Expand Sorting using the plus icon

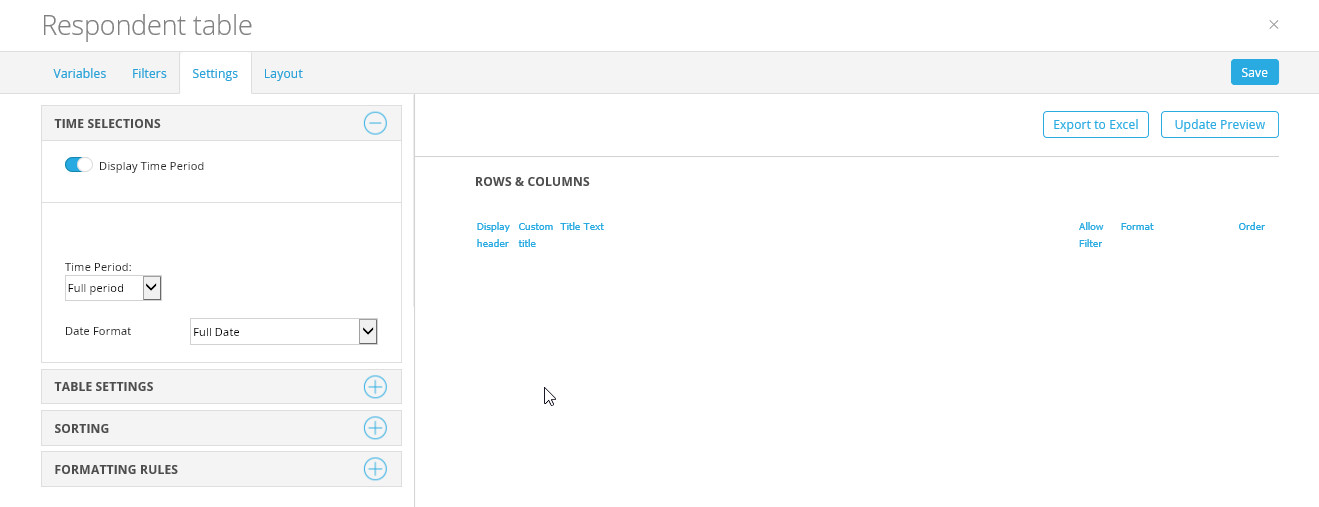[x=374, y=428]
